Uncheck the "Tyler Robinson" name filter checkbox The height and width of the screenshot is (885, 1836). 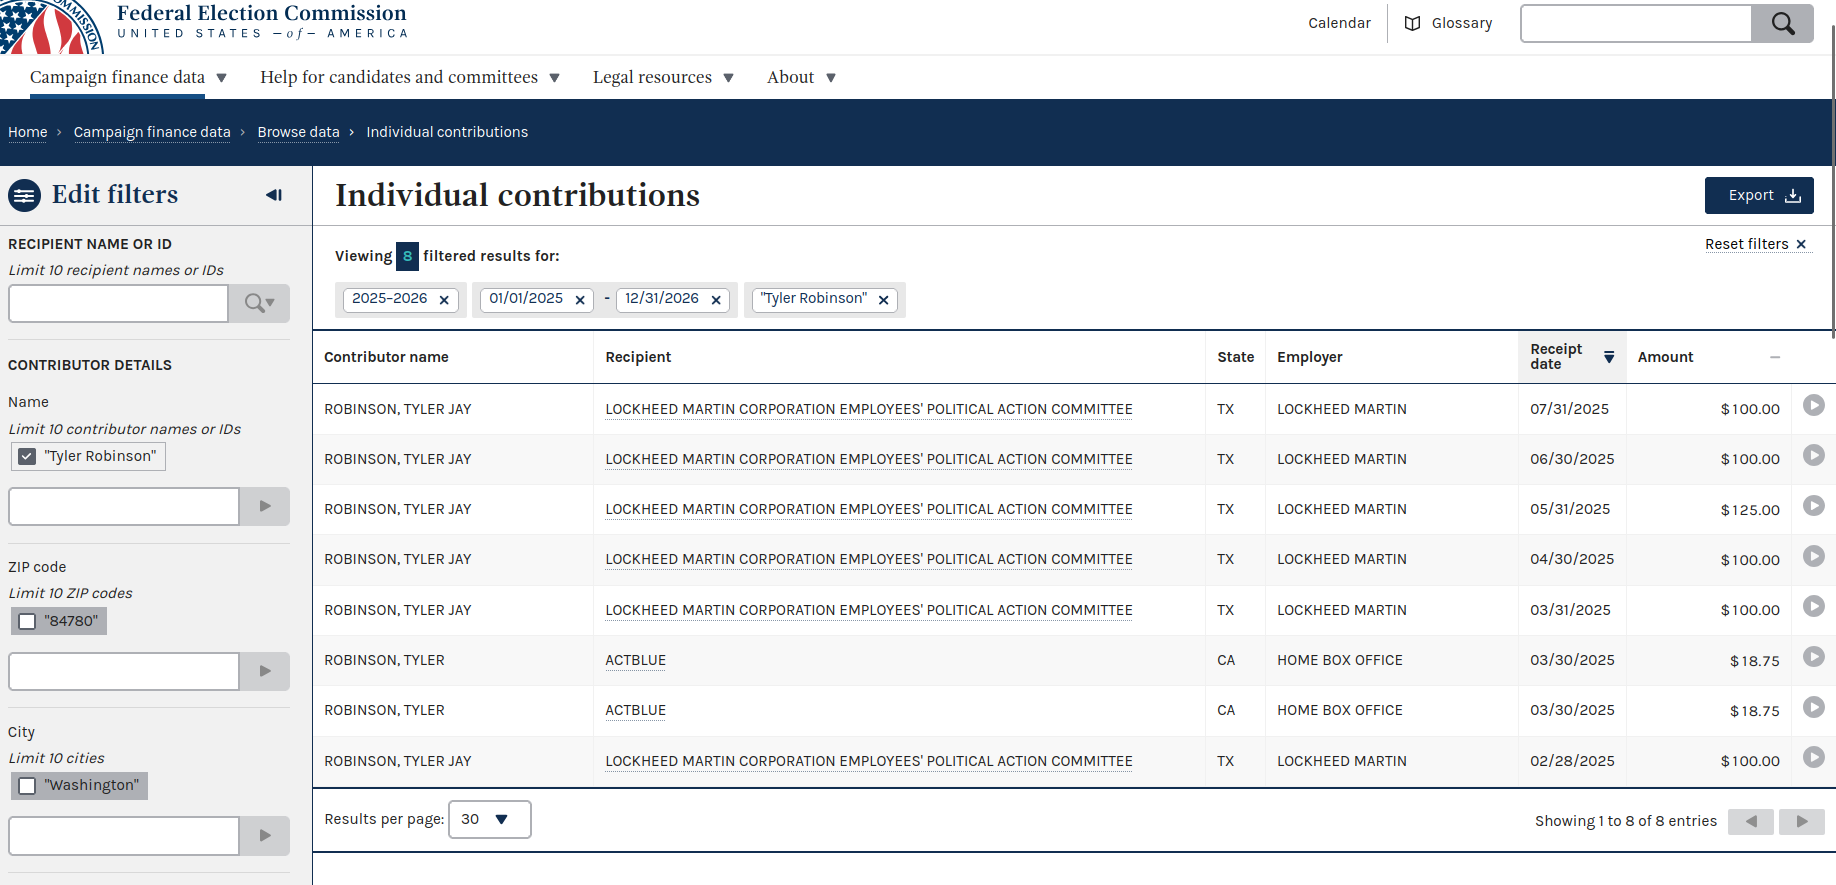coord(27,456)
